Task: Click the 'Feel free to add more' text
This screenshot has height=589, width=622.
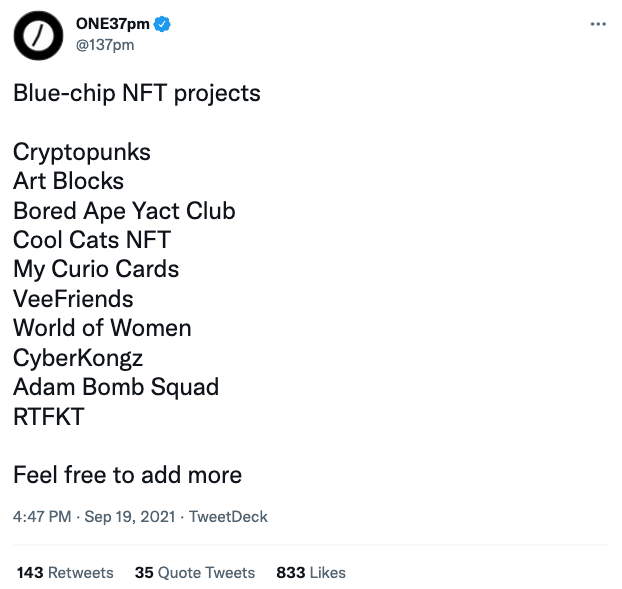Action: click(127, 475)
